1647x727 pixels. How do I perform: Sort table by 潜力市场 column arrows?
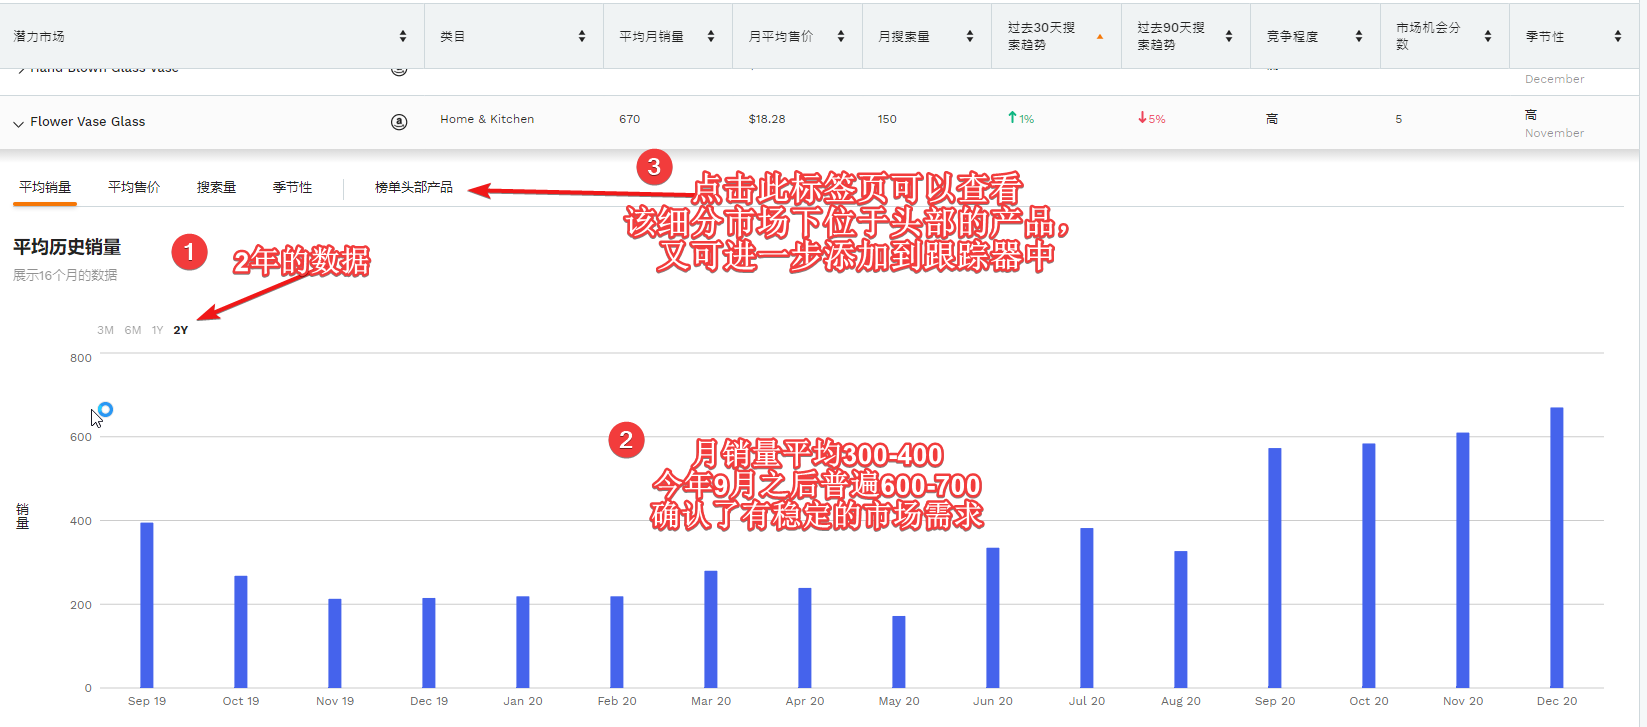coord(403,36)
